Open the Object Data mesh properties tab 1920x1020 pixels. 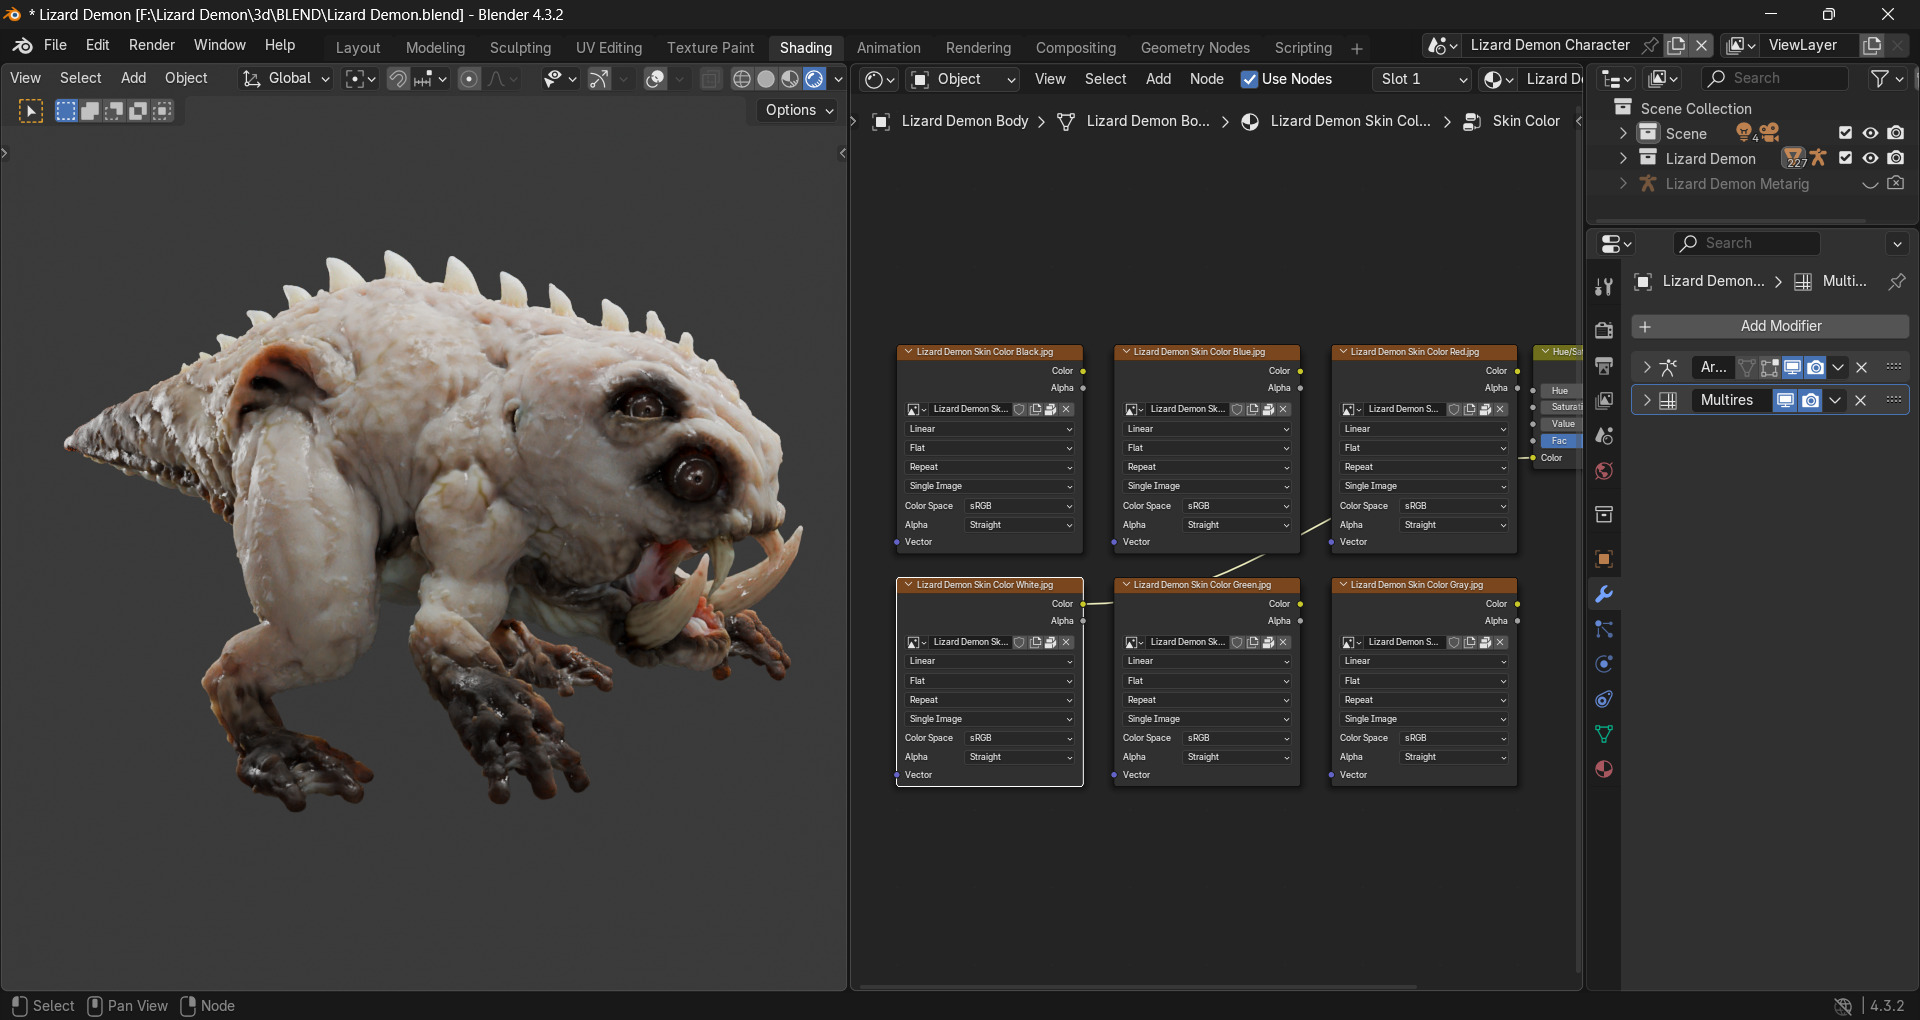(1604, 734)
